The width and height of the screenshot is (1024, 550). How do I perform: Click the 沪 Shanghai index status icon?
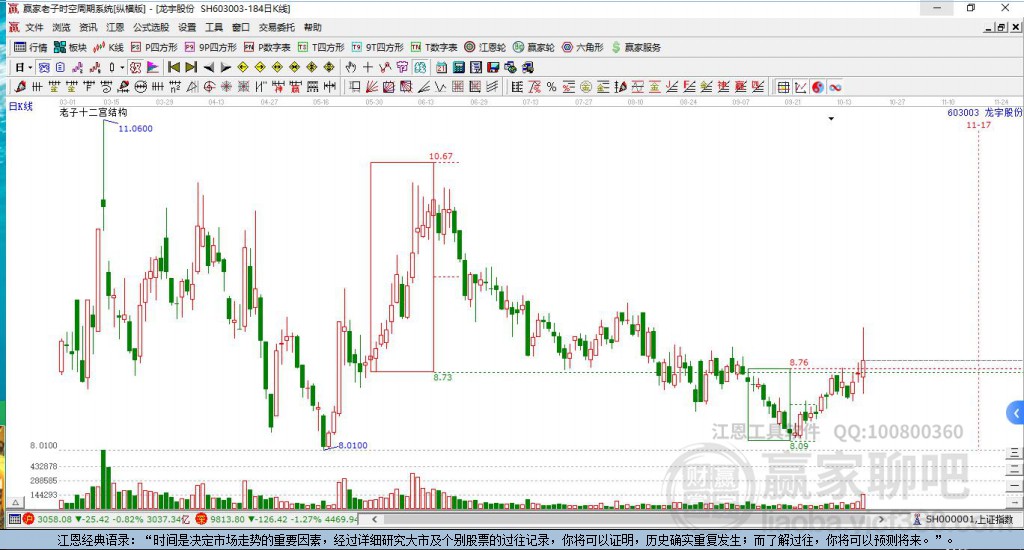click(28, 519)
